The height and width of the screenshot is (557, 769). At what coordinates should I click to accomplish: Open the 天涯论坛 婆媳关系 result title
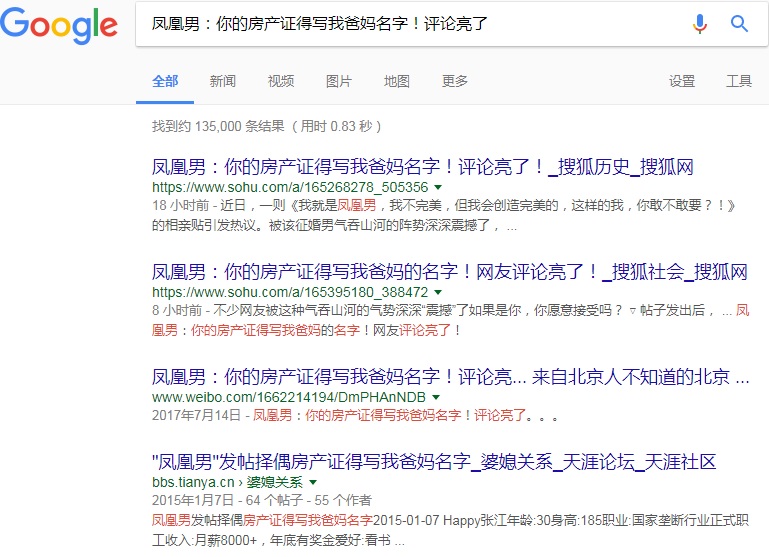[x=434, y=462]
